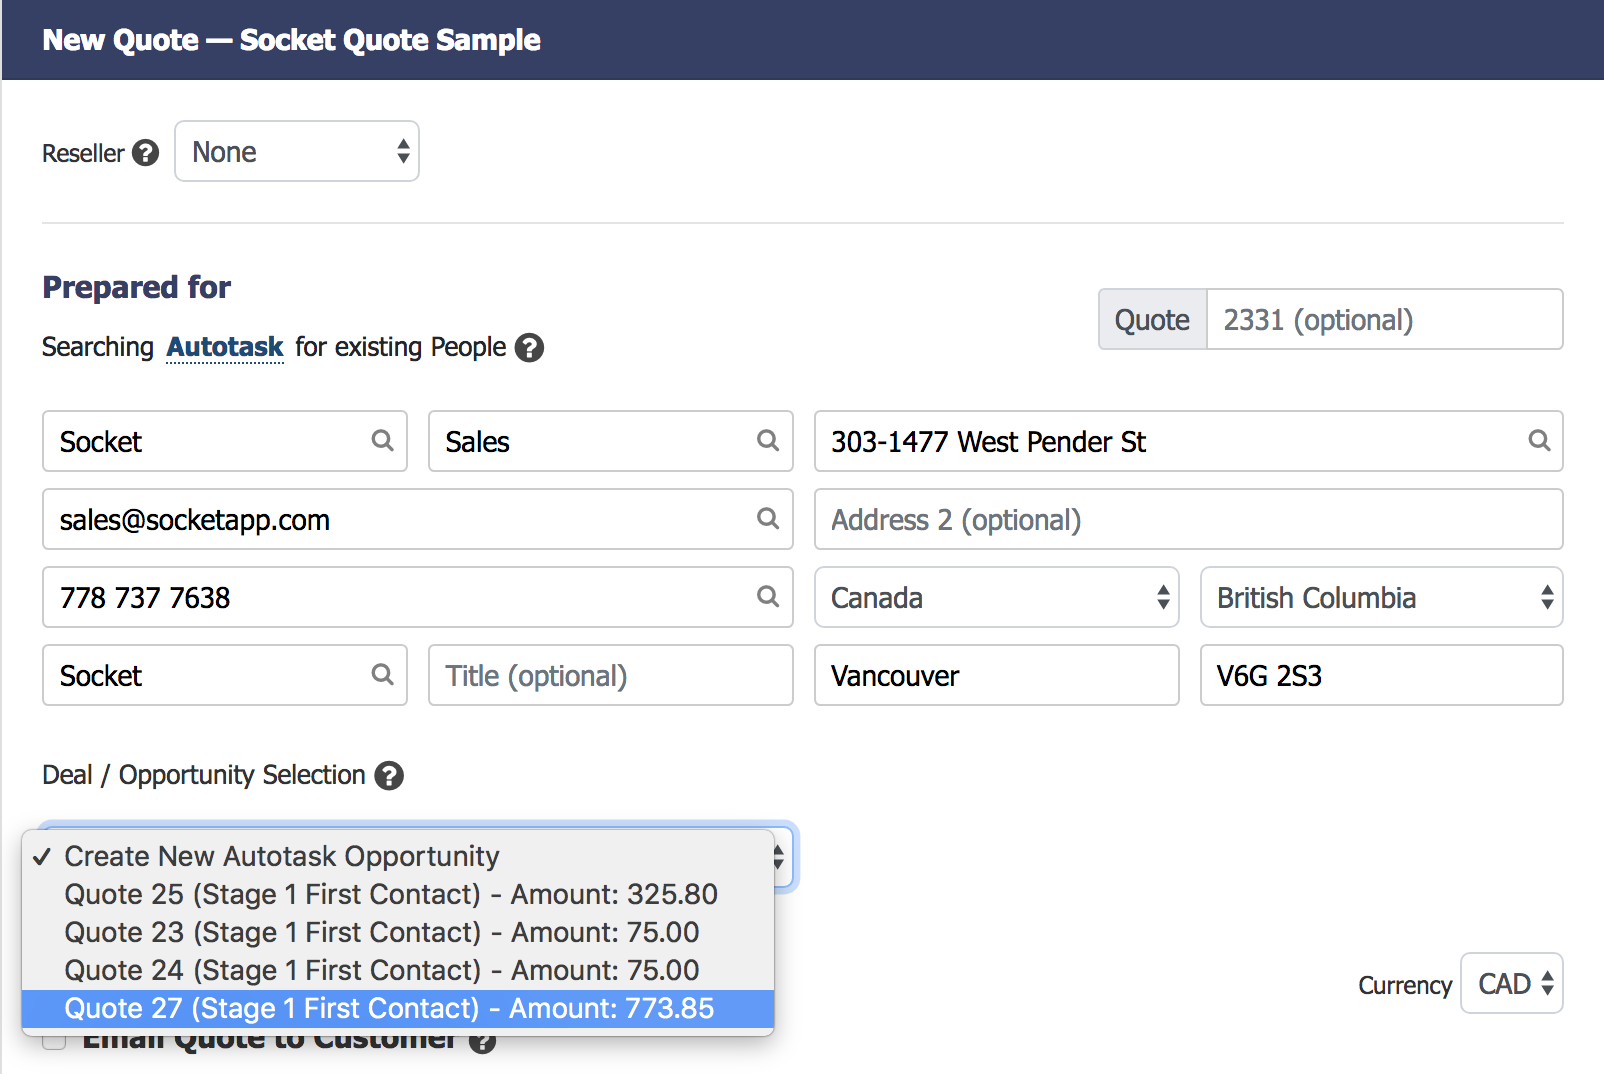Screen dimensions: 1604x1074
Task: Click the search icon in phone field
Action: coord(767,596)
